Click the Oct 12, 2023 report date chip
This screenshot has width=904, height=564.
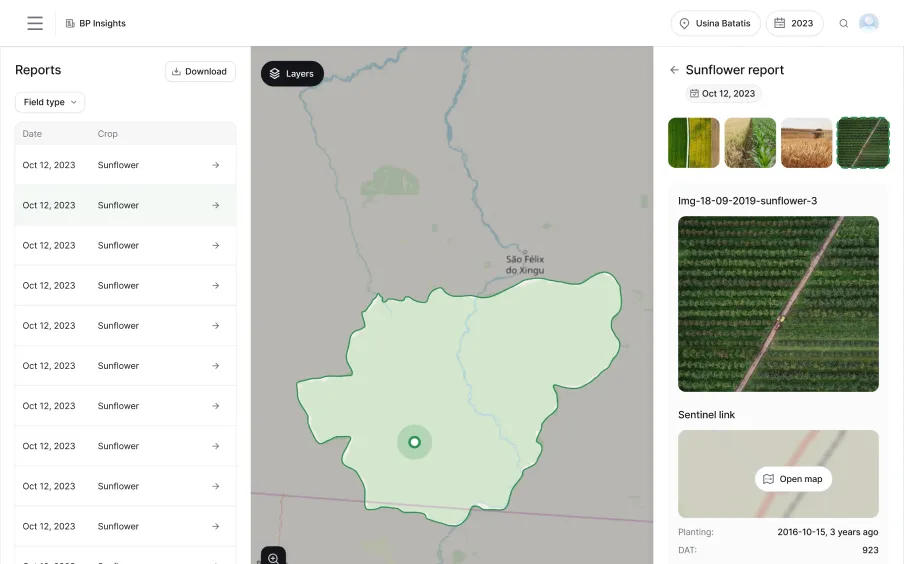click(723, 93)
